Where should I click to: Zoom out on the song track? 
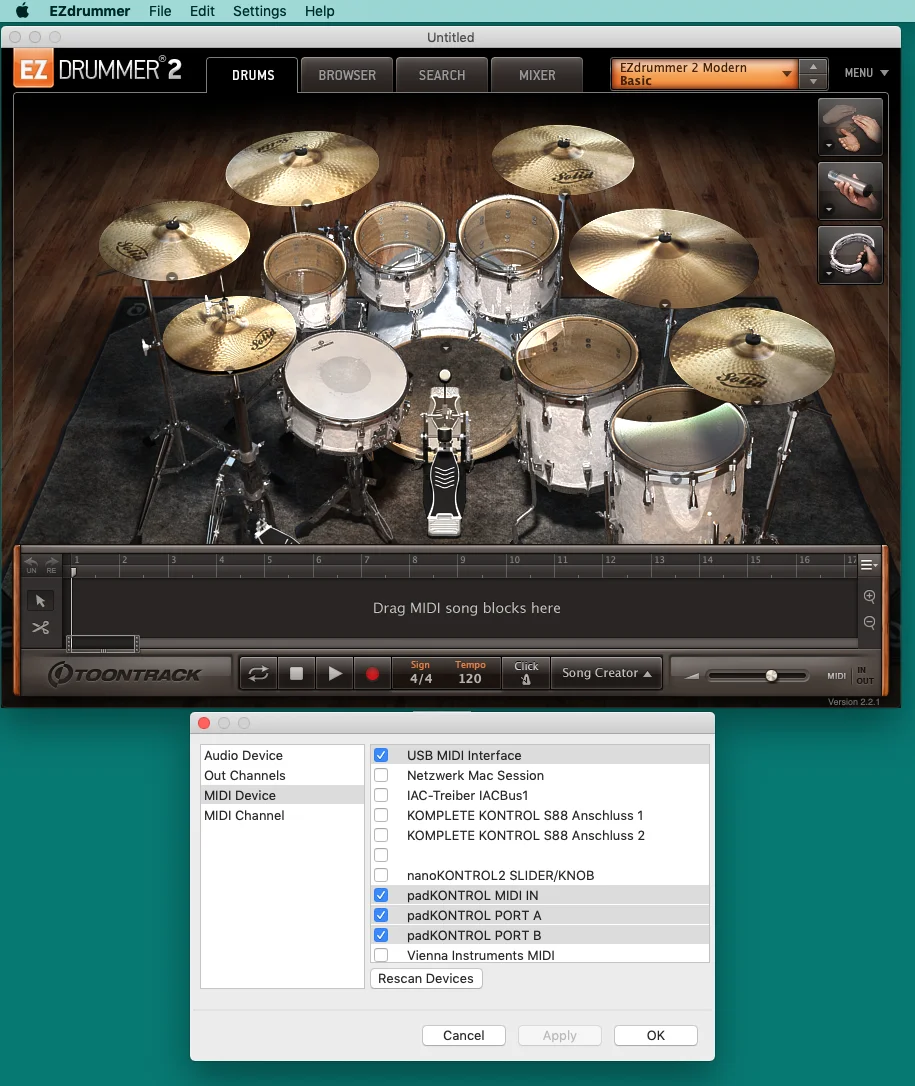[x=869, y=622]
